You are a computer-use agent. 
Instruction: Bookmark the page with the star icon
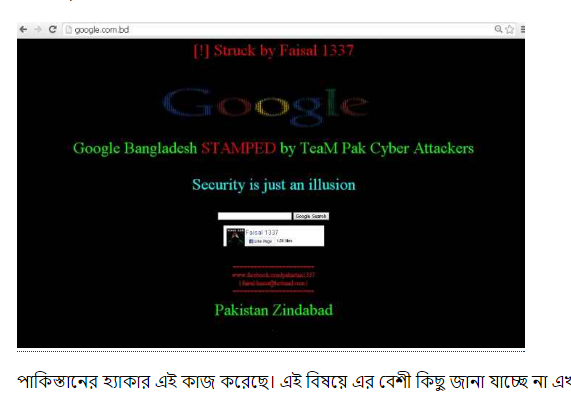point(510,29)
